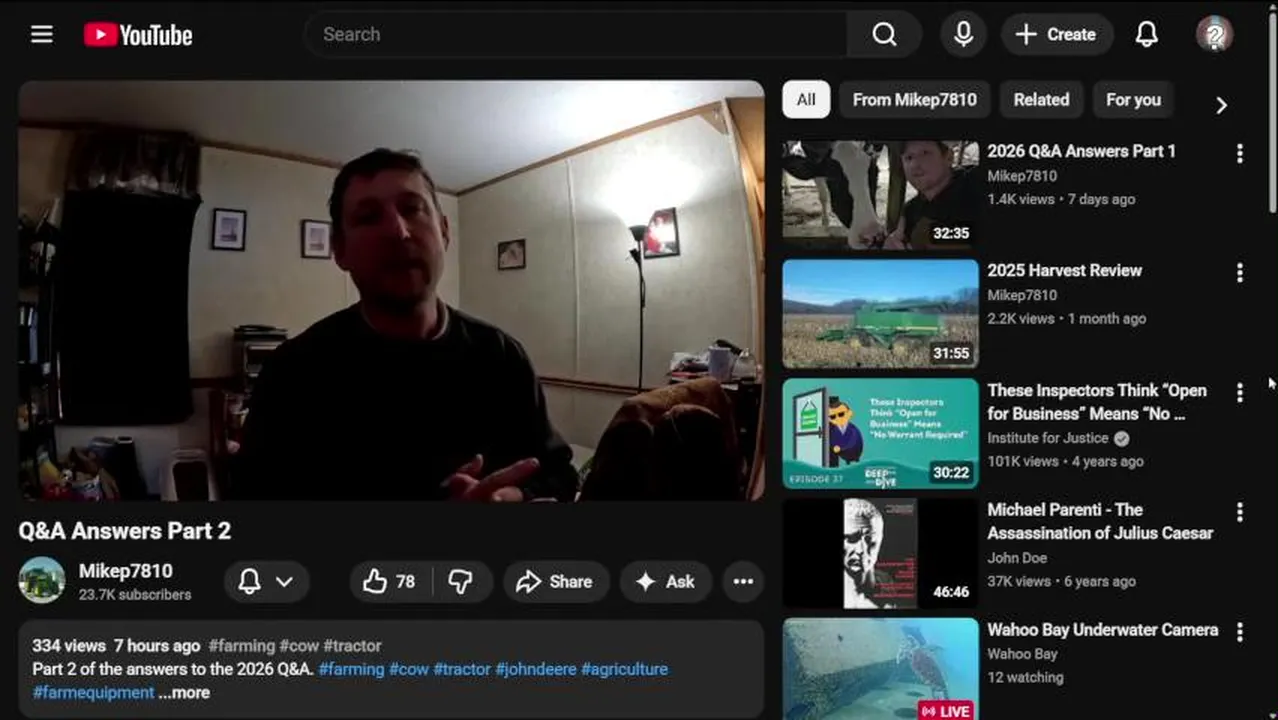Click the playing video frame

pyautogui.click(x=391, y=290)
